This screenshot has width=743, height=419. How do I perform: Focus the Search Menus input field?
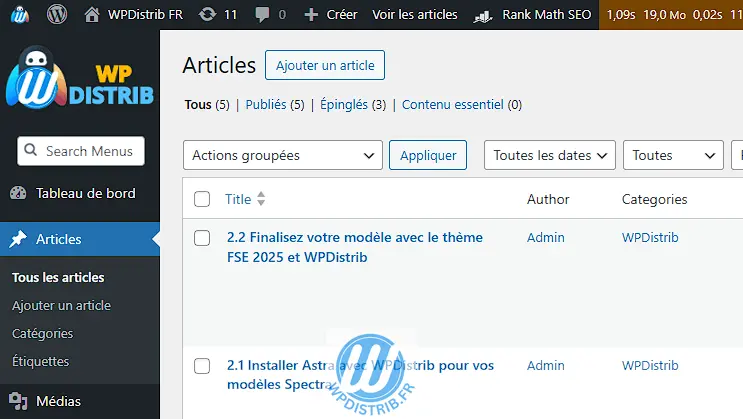click(81, 151)
